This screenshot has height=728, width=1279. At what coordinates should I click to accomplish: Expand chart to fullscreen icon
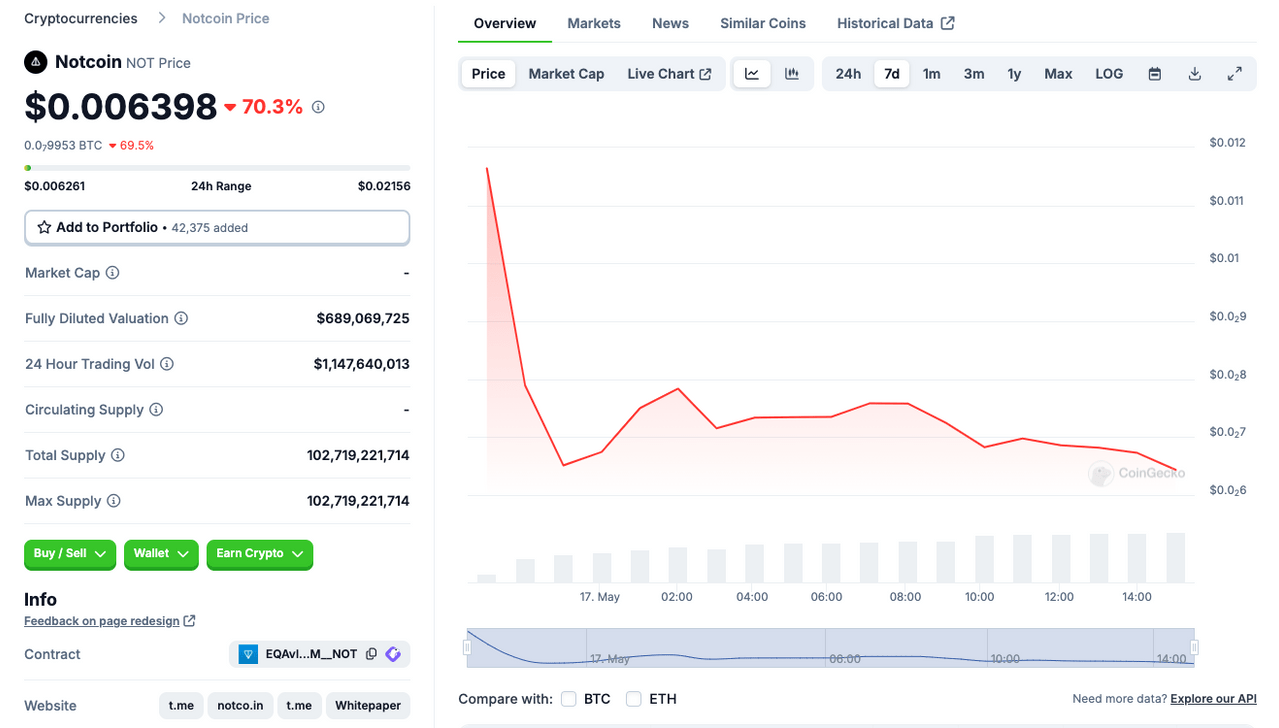pos(1234,74)
